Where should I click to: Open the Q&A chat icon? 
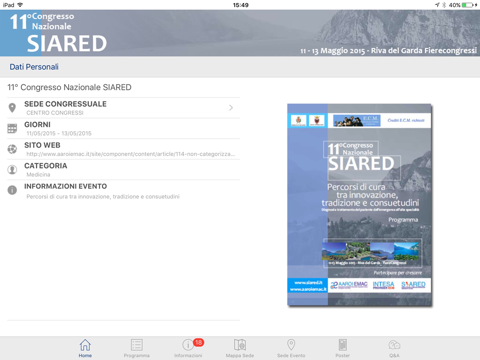[x=394, y=345]
